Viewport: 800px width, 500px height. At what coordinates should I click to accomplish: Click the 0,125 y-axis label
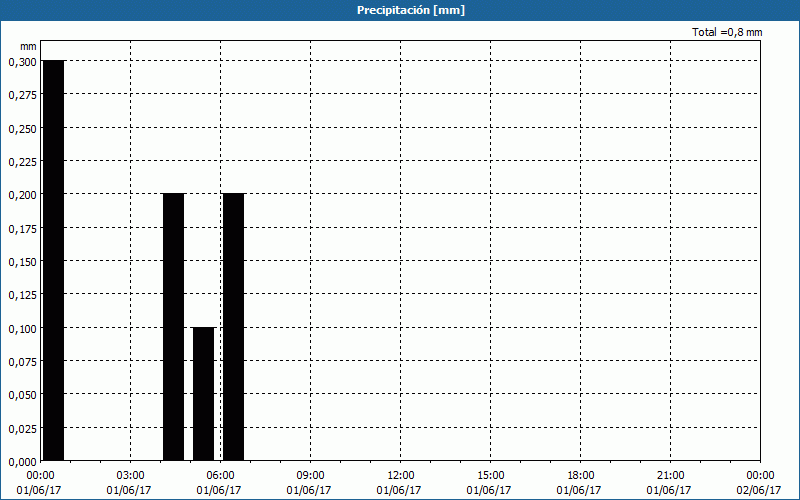point(22,295)
